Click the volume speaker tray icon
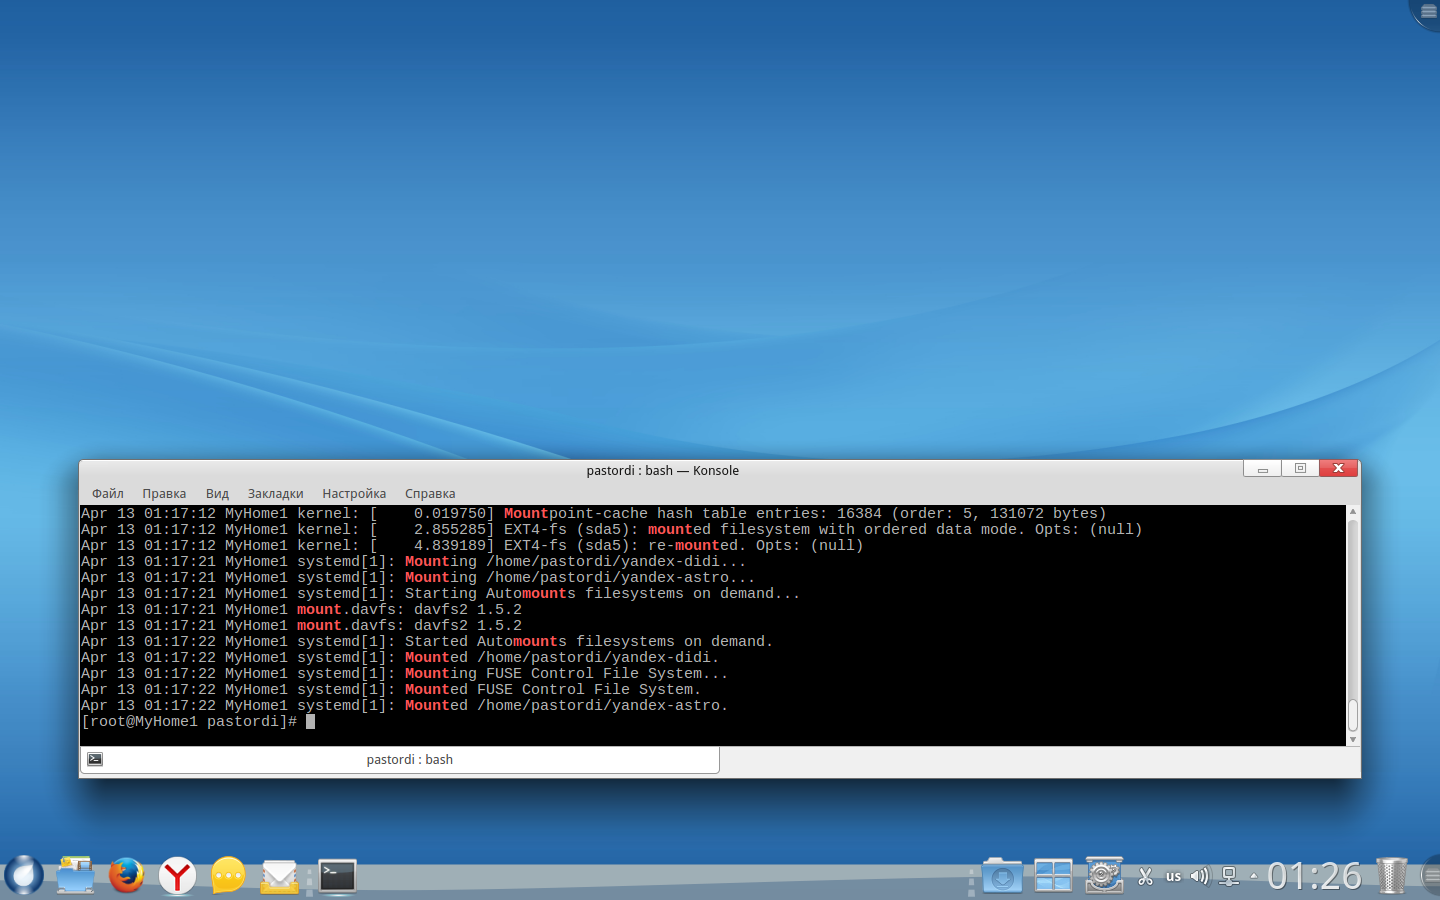This screenshot has width=1440, height=900. (x=1199, y=877)
